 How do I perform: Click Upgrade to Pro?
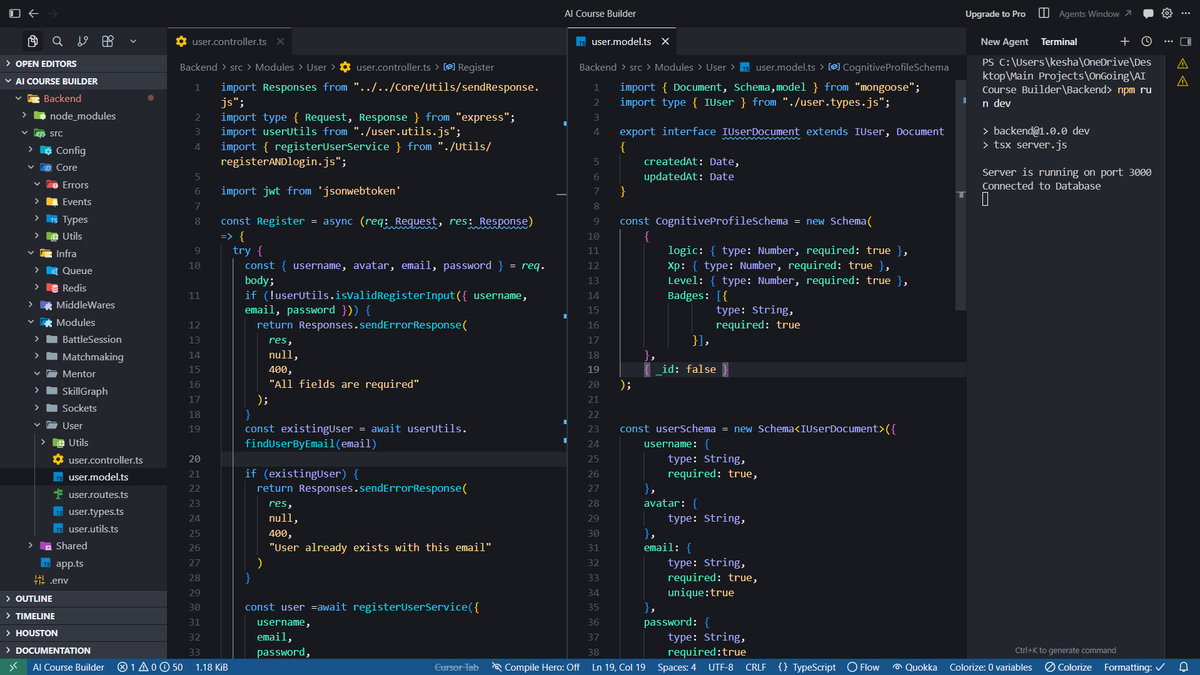point(995,14)
